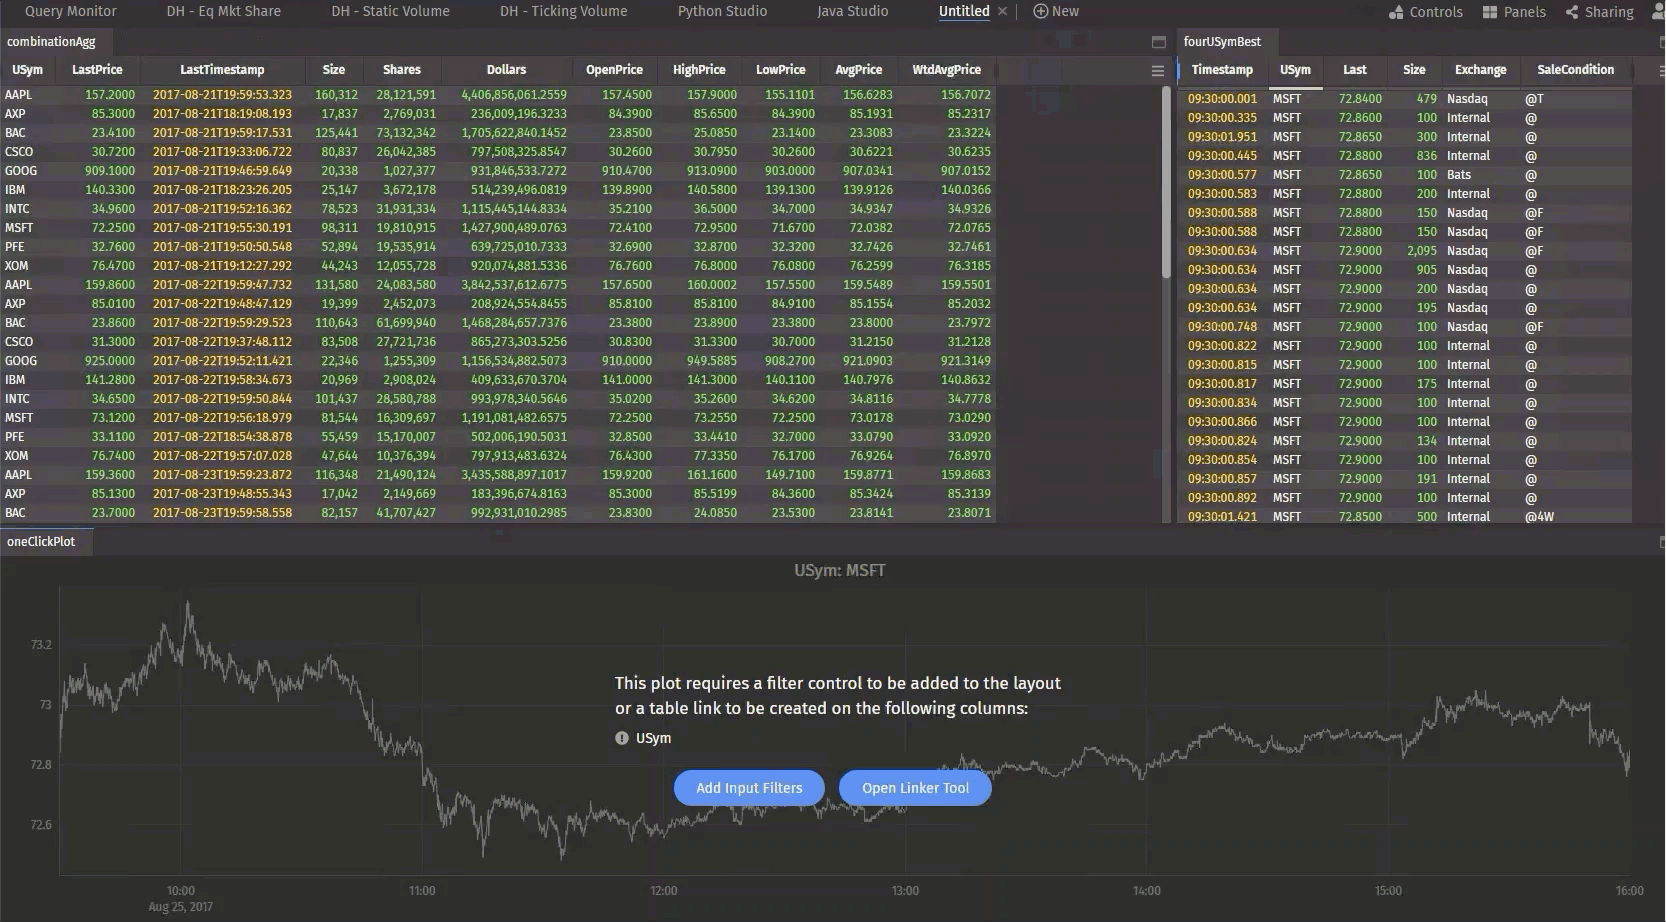Select HighPrice 949.5885 cell
Image resolution: width=1666 pixels, height=922 pixels.
[x=711, y=361]
